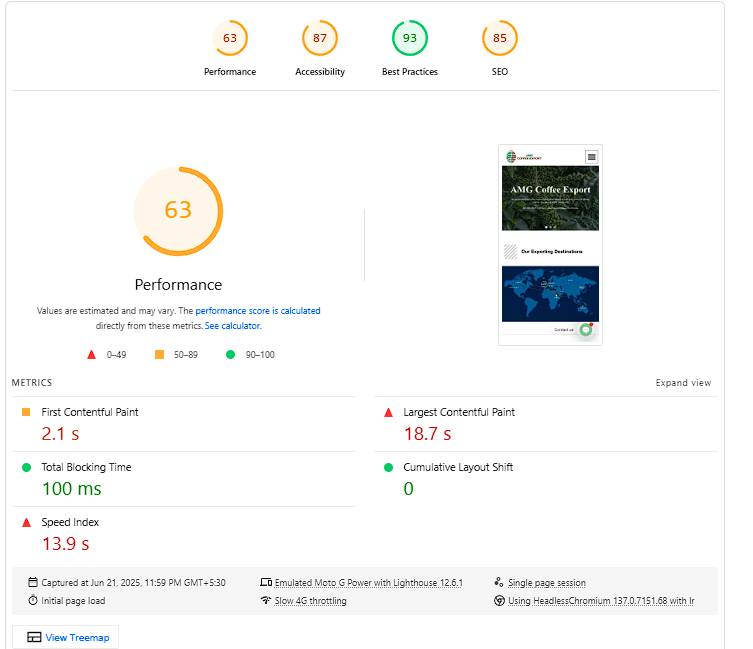Click the Largest Contentful Paint metric label
This screenshot has height=649, width=753.
tap(459, 412)
